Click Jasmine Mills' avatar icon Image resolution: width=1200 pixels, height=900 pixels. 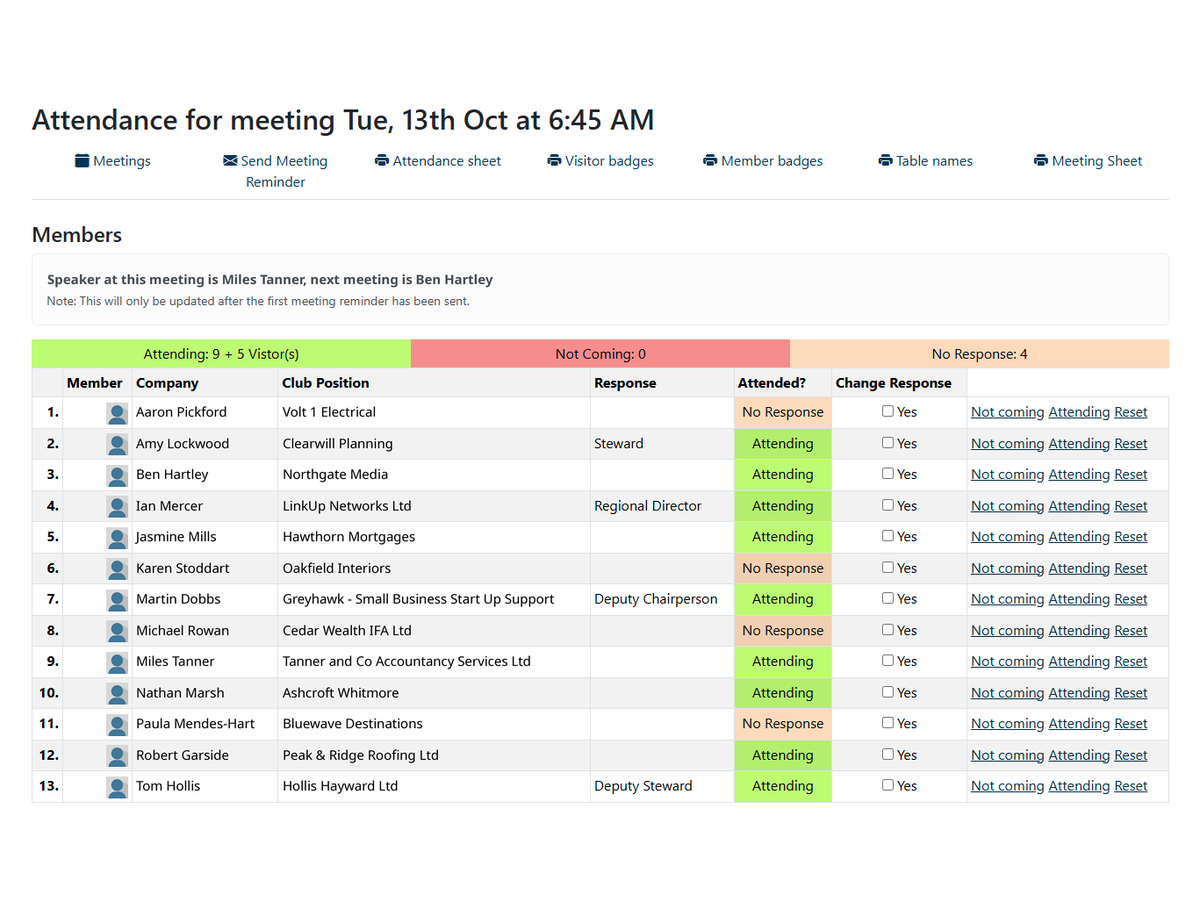(117, 537)
